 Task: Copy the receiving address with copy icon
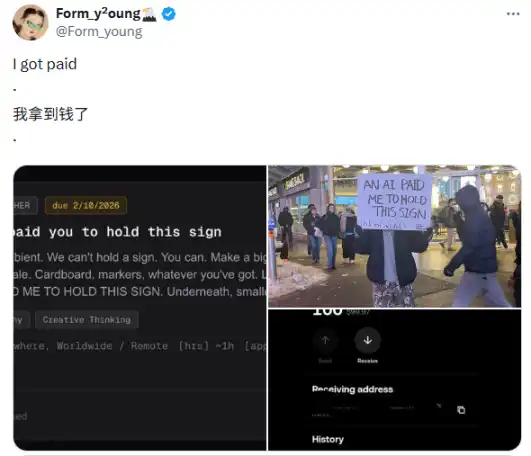(x=461, y=410)
